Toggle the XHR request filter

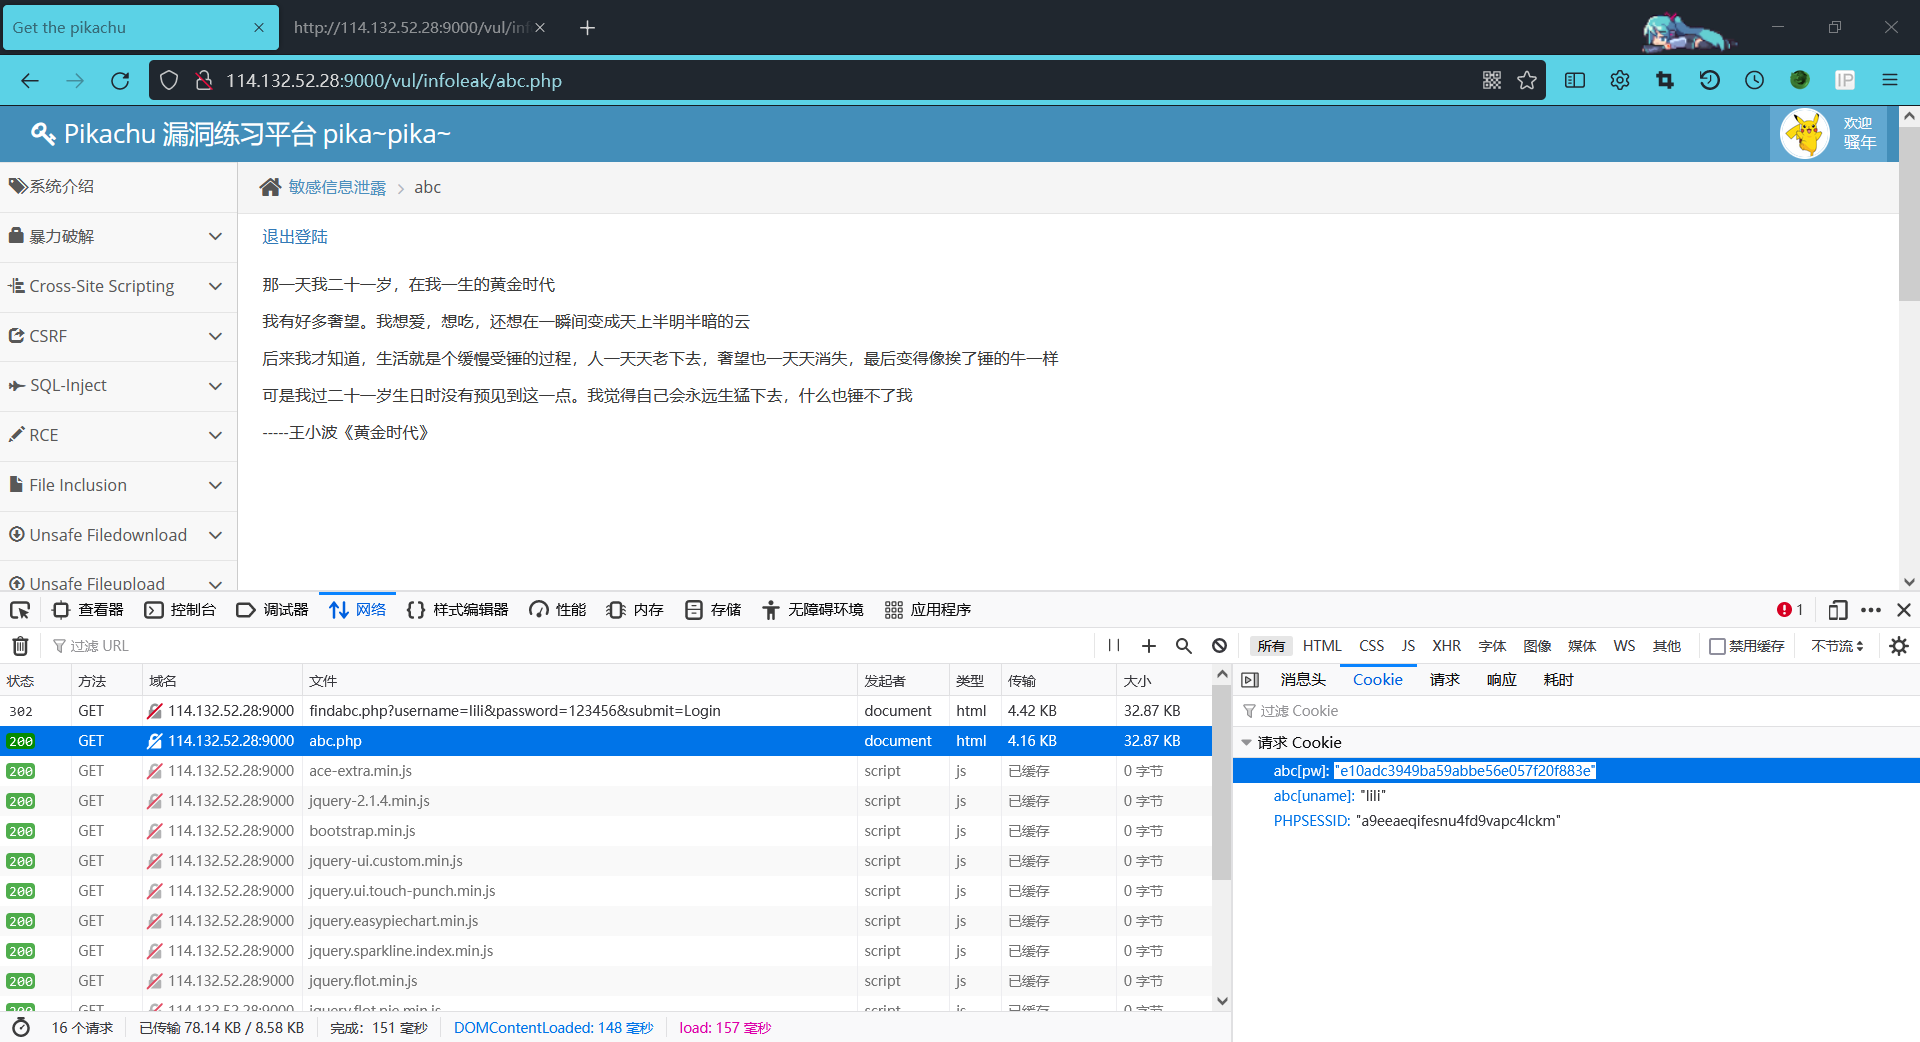coord(1446,647)
